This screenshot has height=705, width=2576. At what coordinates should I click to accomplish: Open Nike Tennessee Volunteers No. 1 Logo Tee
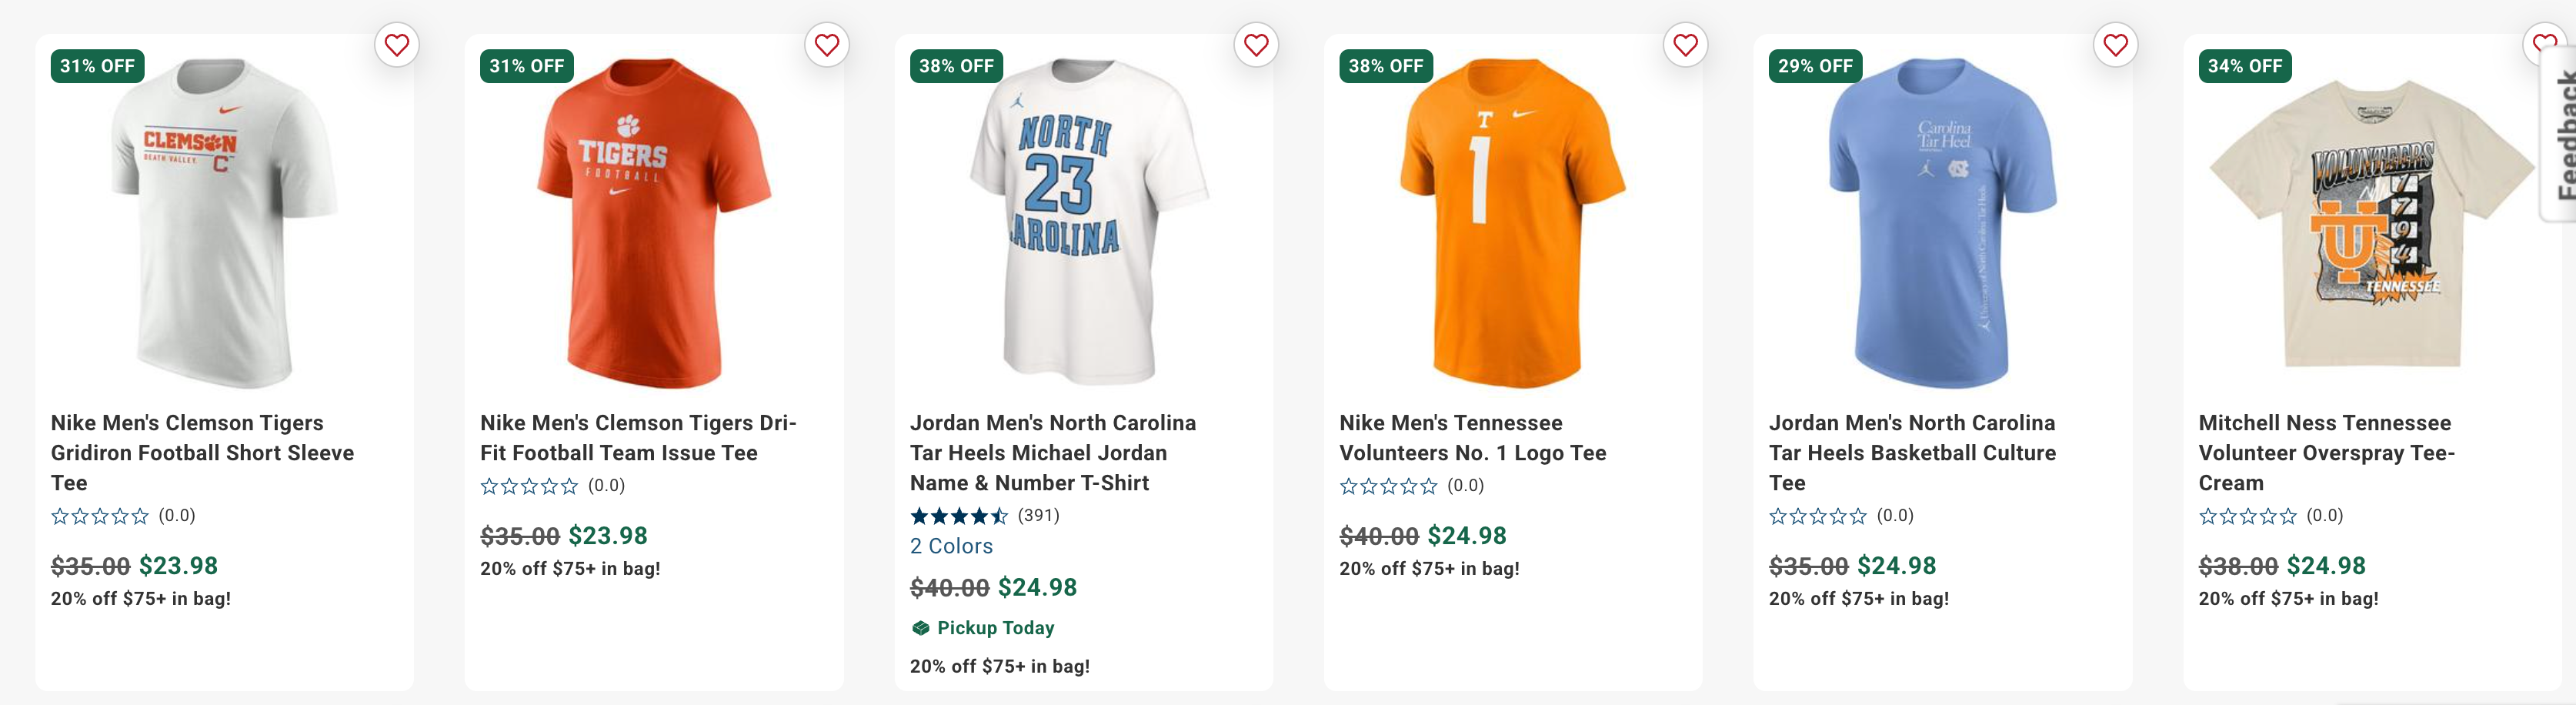pos(1472,437)
